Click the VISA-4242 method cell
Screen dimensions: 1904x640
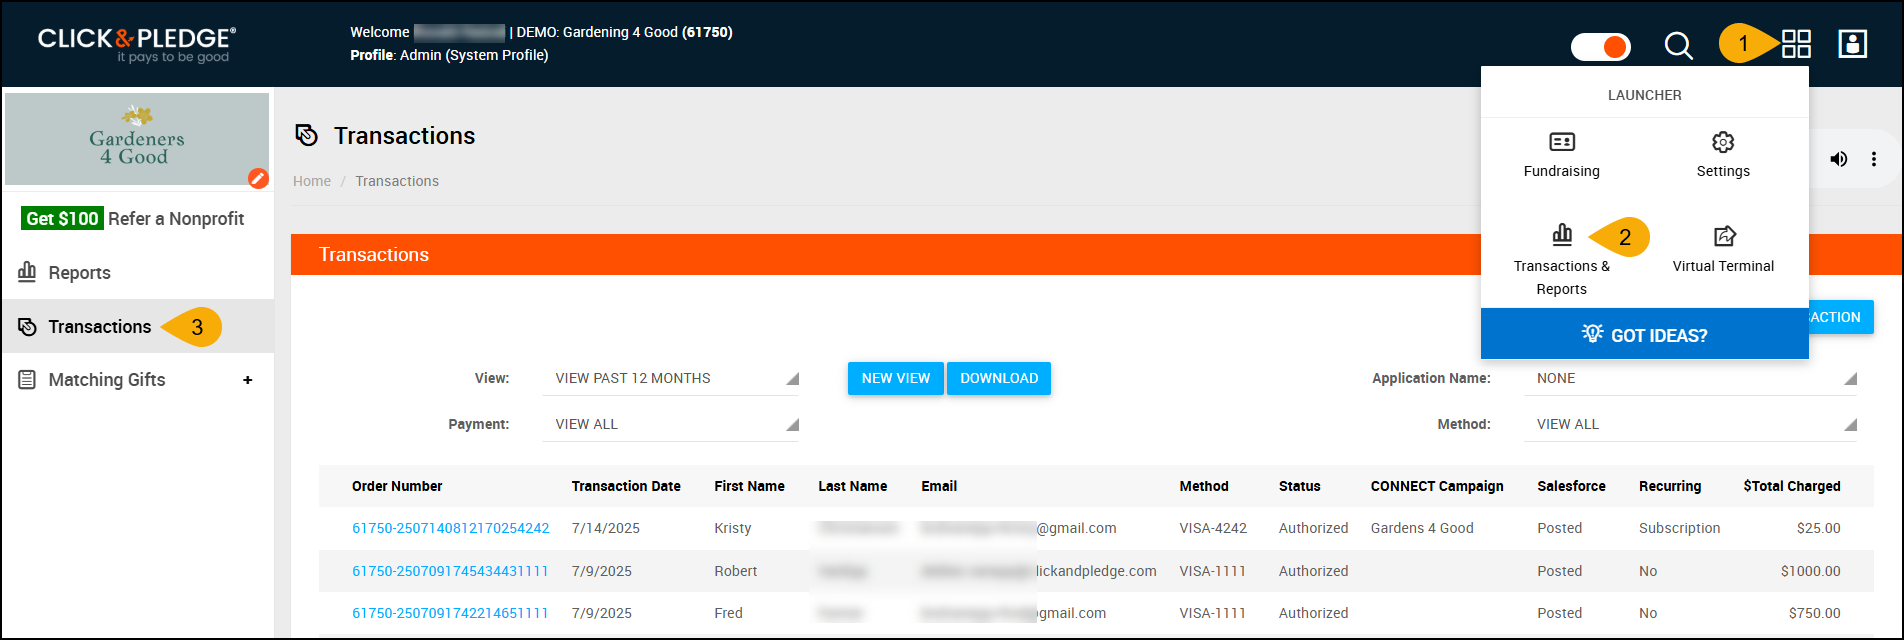[x=1213, y=528]
